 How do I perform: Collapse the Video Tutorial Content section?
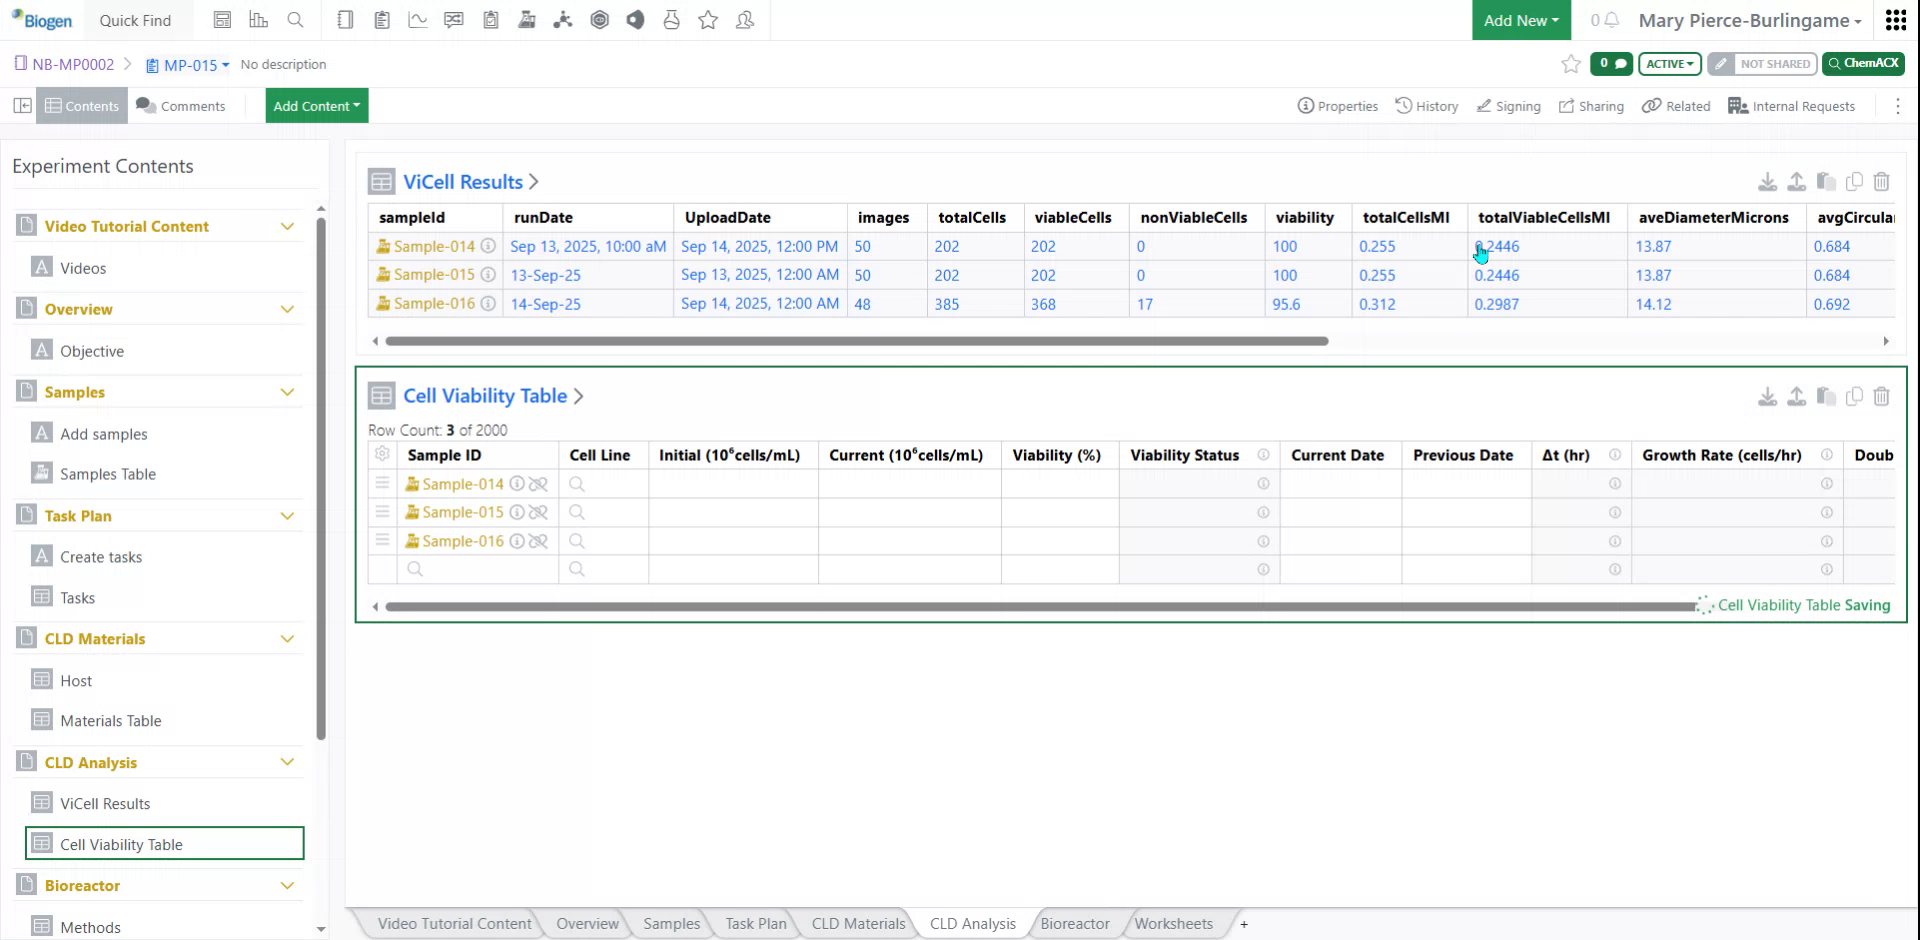[288, 226]
